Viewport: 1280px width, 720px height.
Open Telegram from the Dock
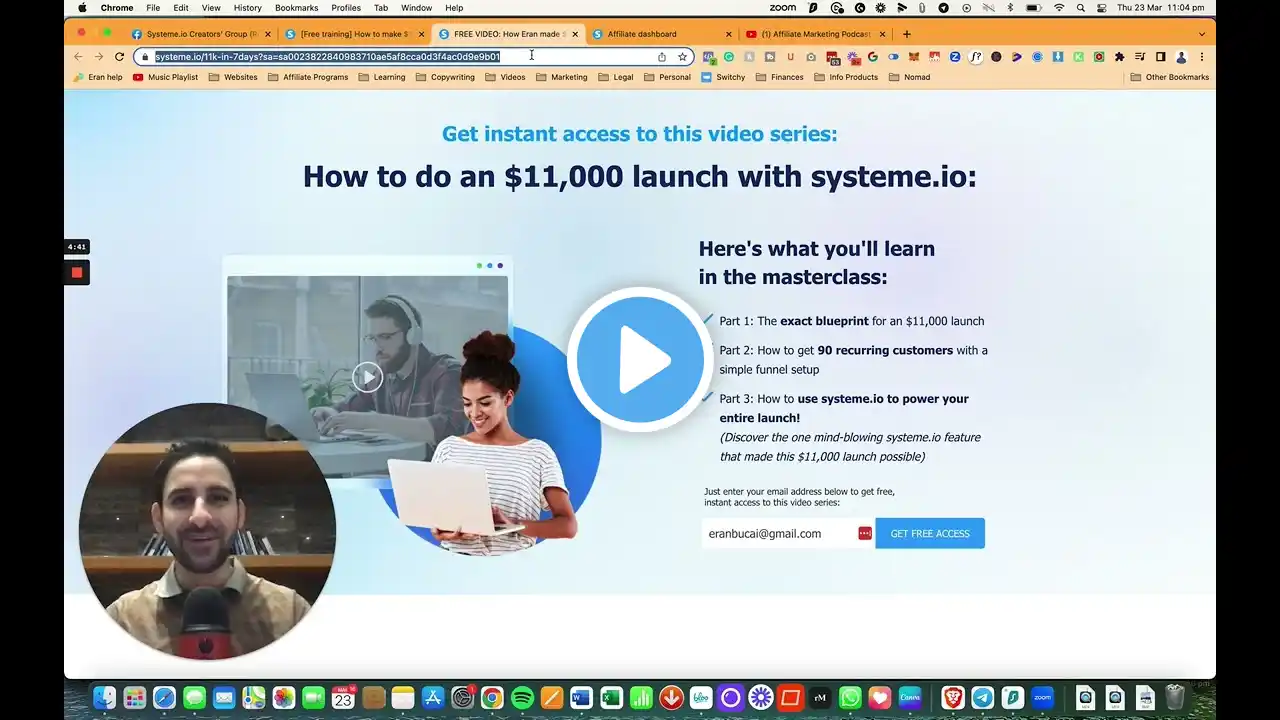983,697
